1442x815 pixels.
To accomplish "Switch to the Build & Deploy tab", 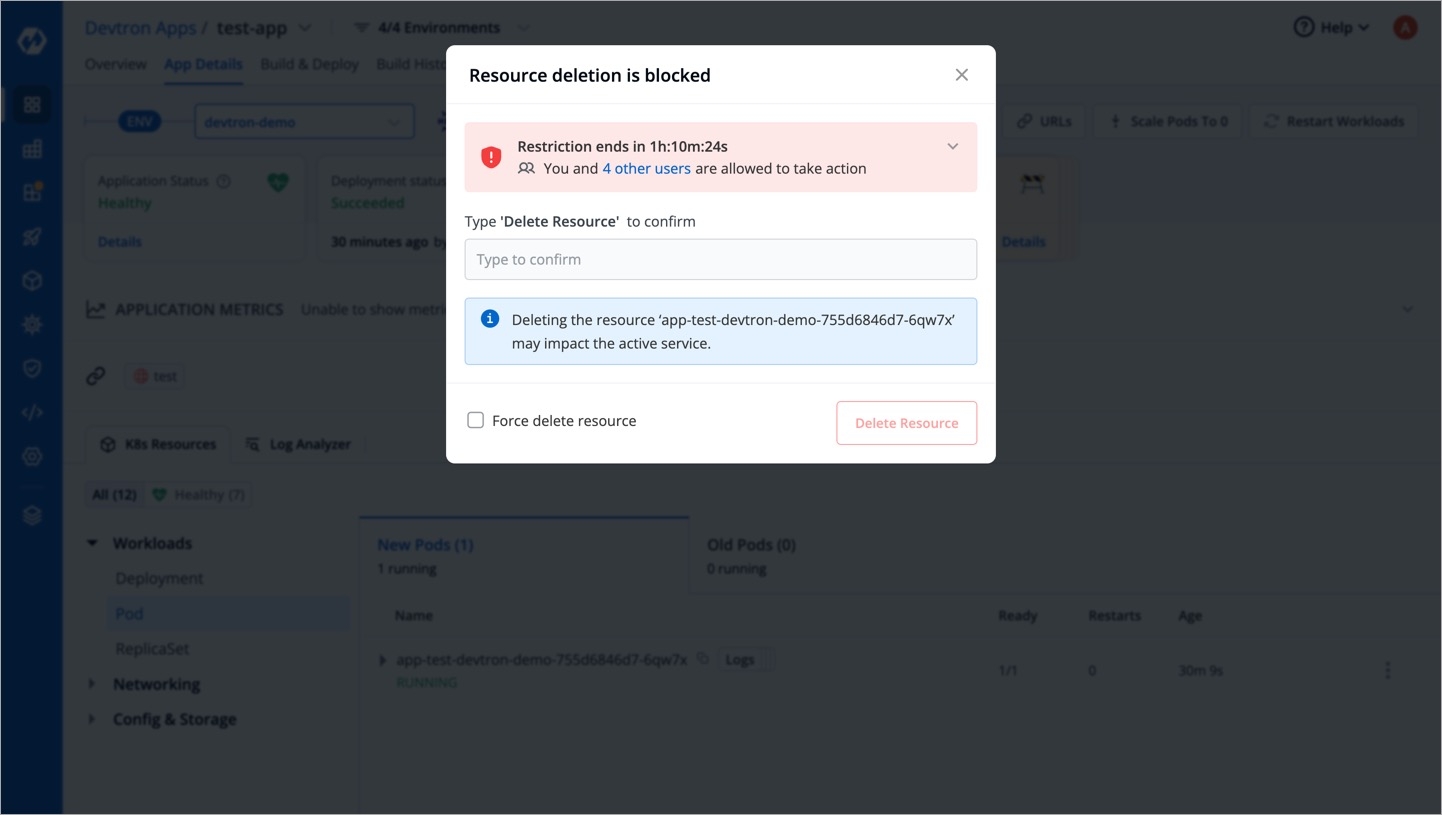I will coord(309,64).
